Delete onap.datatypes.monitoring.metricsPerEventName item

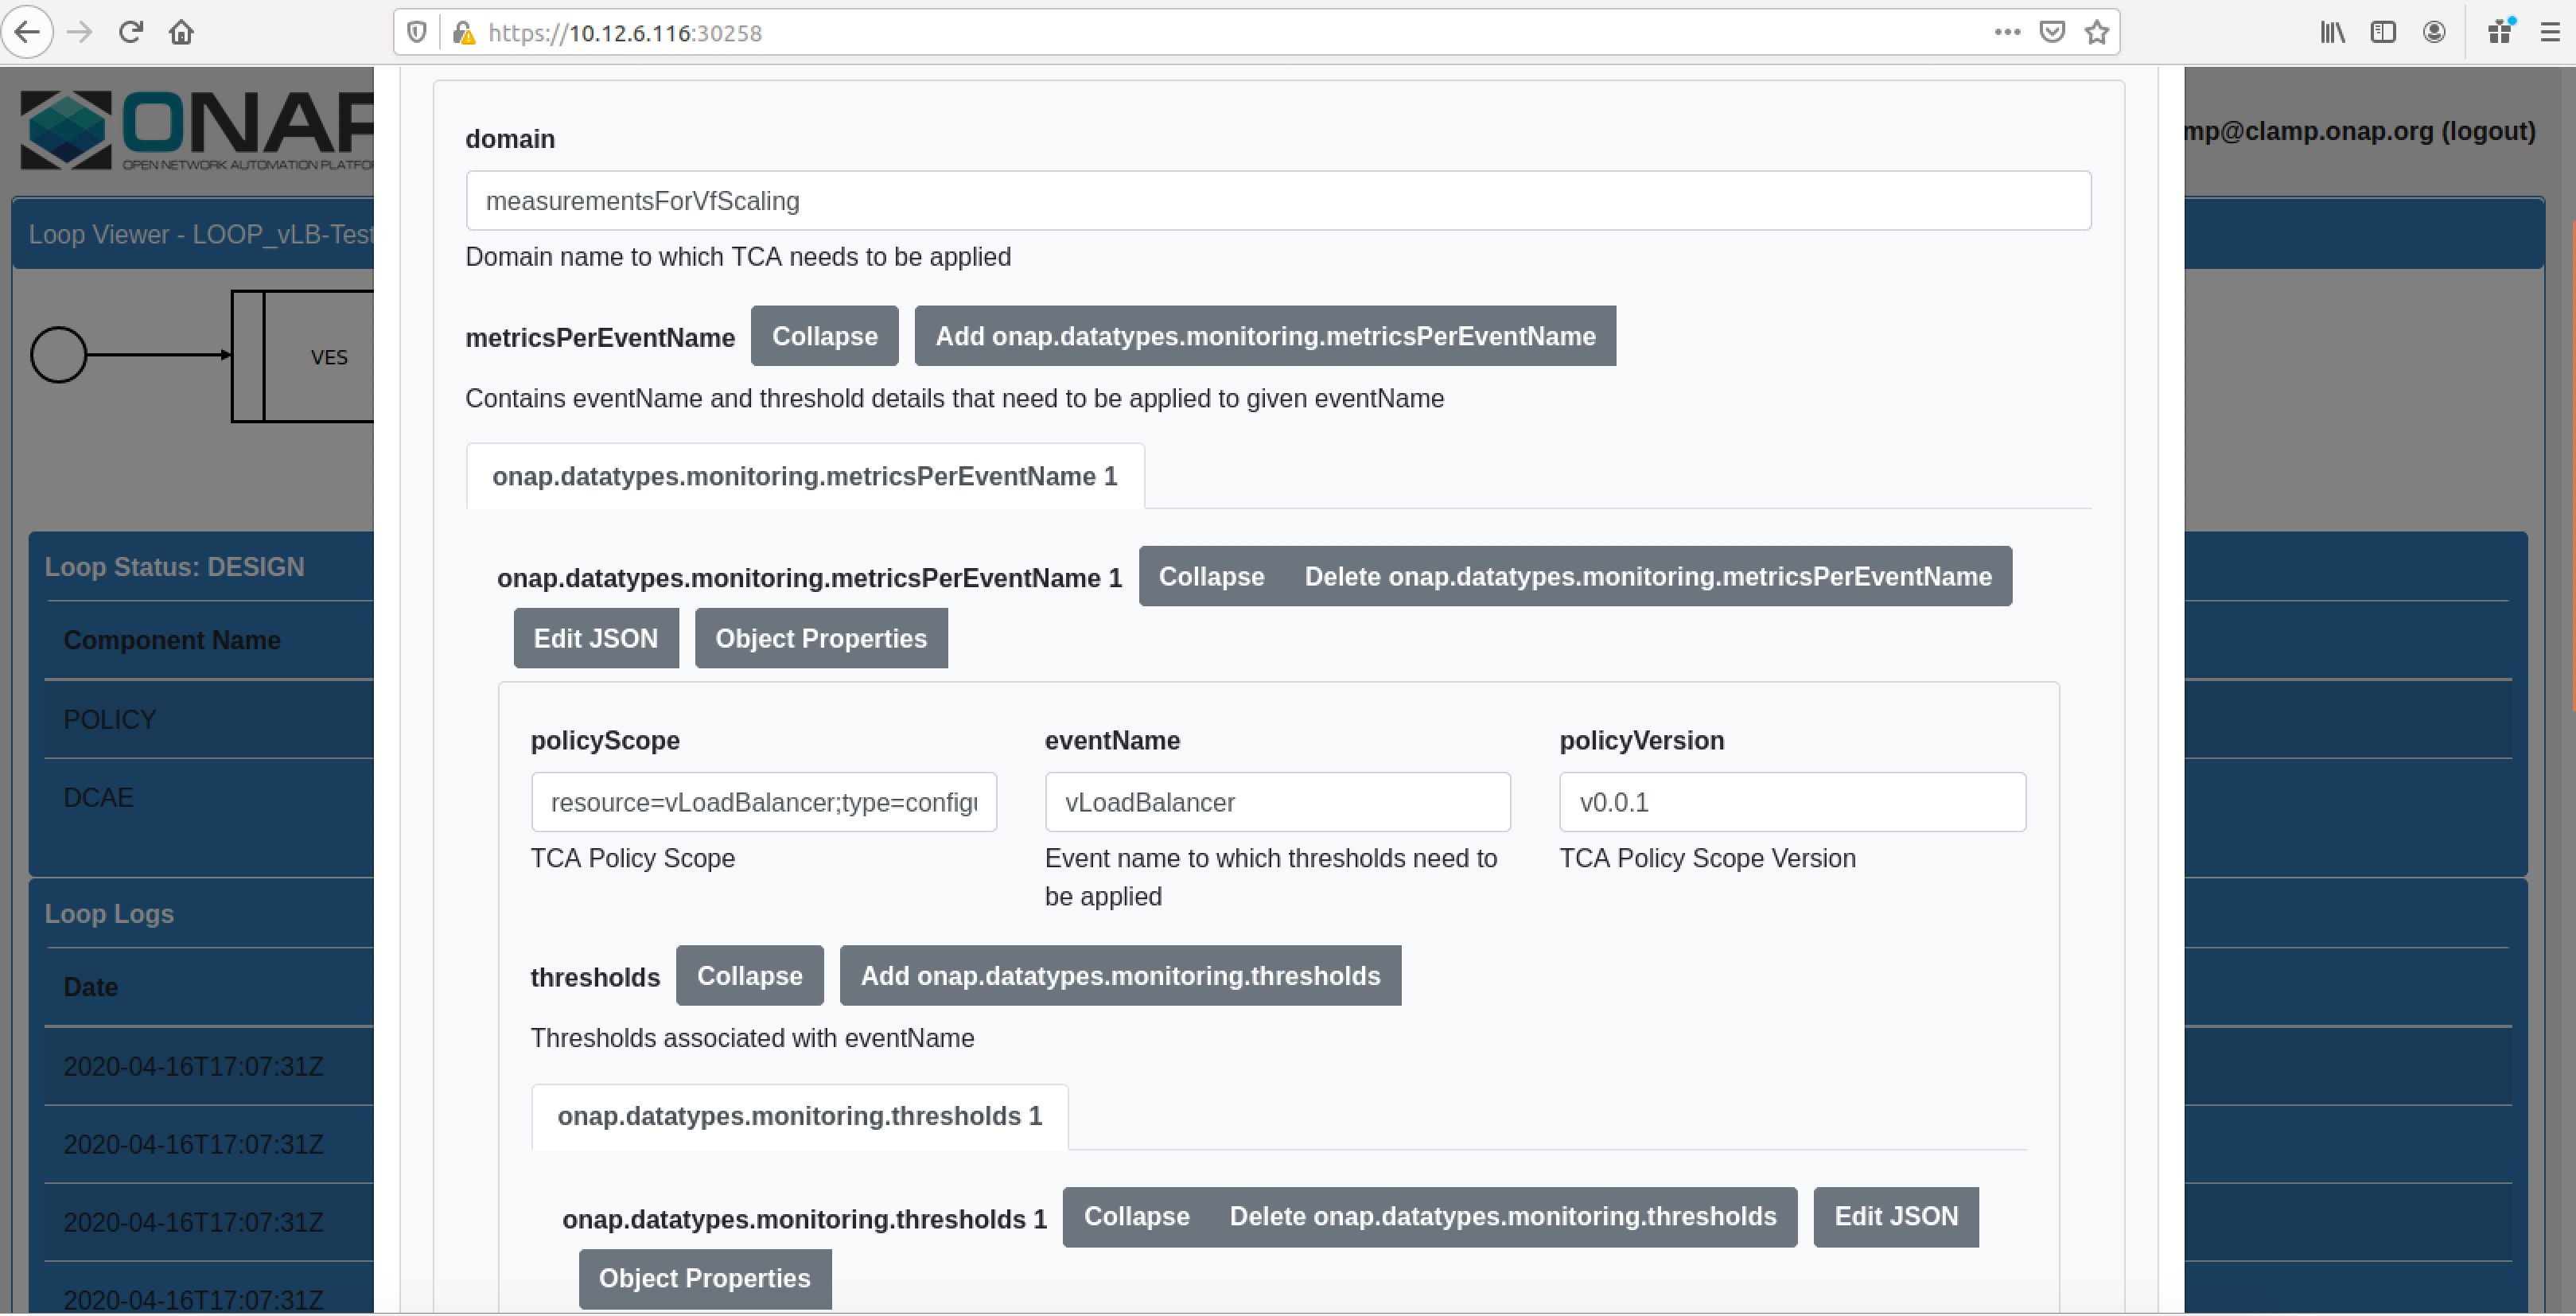pyautogui.click(x=1648, y=576)
